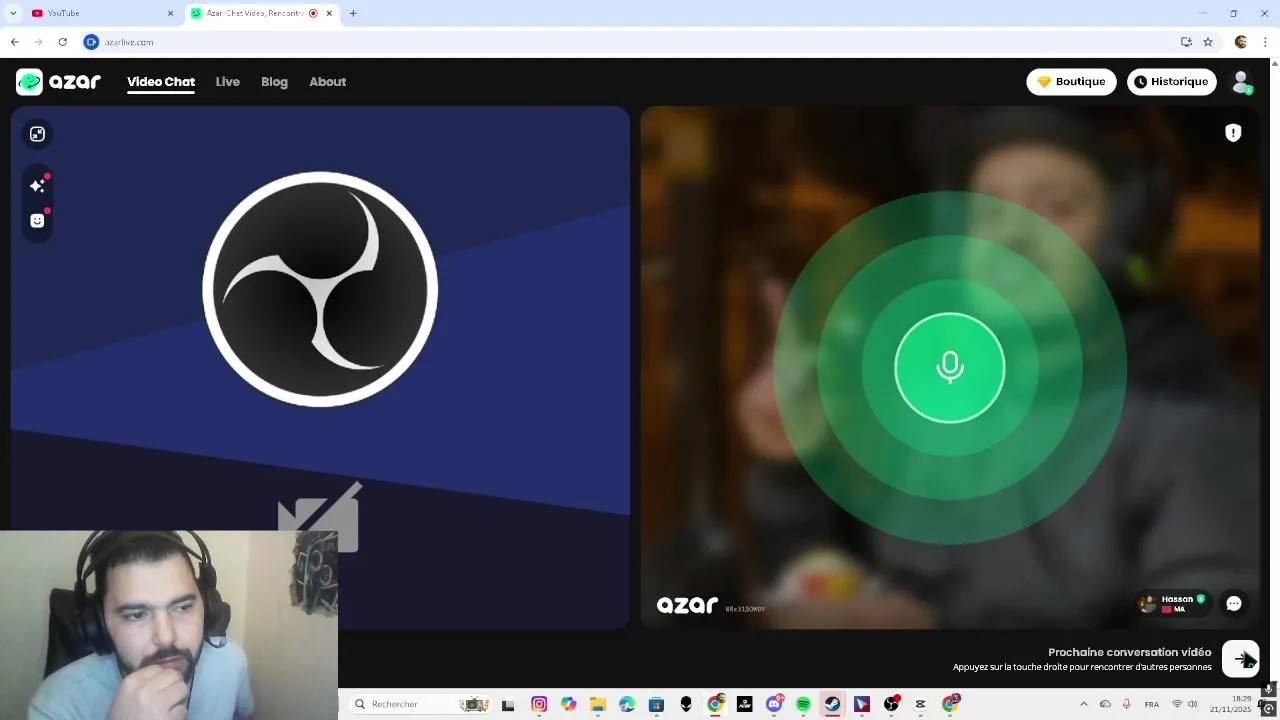Bookmark this page with the star icon
1280x720 pixels.
click(x=1208, y=42)
